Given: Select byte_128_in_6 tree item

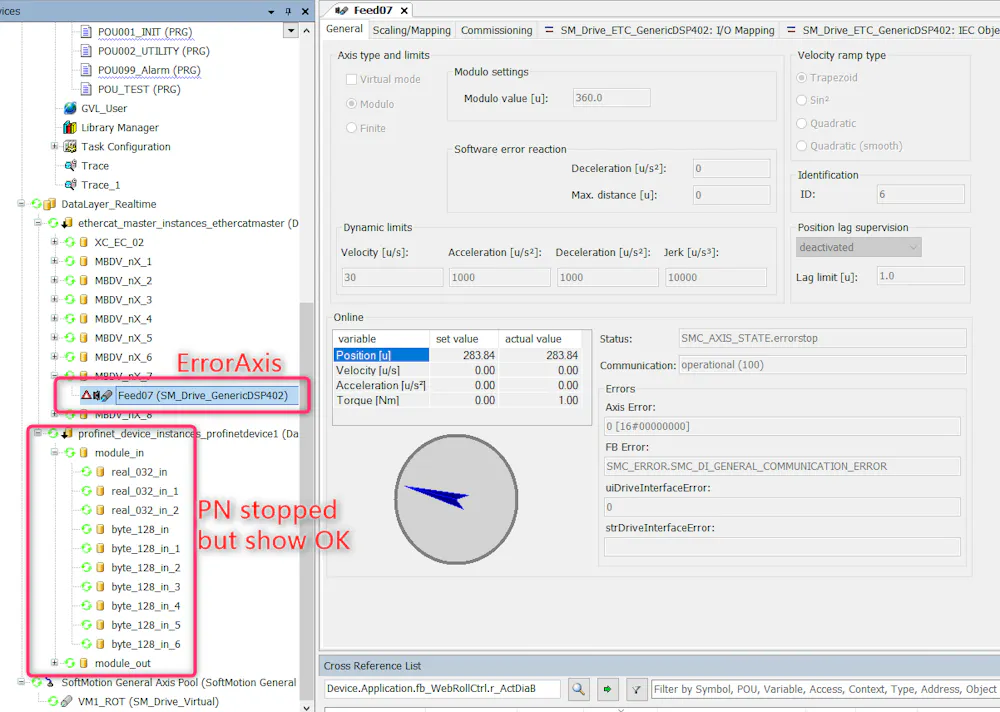Looking at the screenshot, I should point(145,644).
